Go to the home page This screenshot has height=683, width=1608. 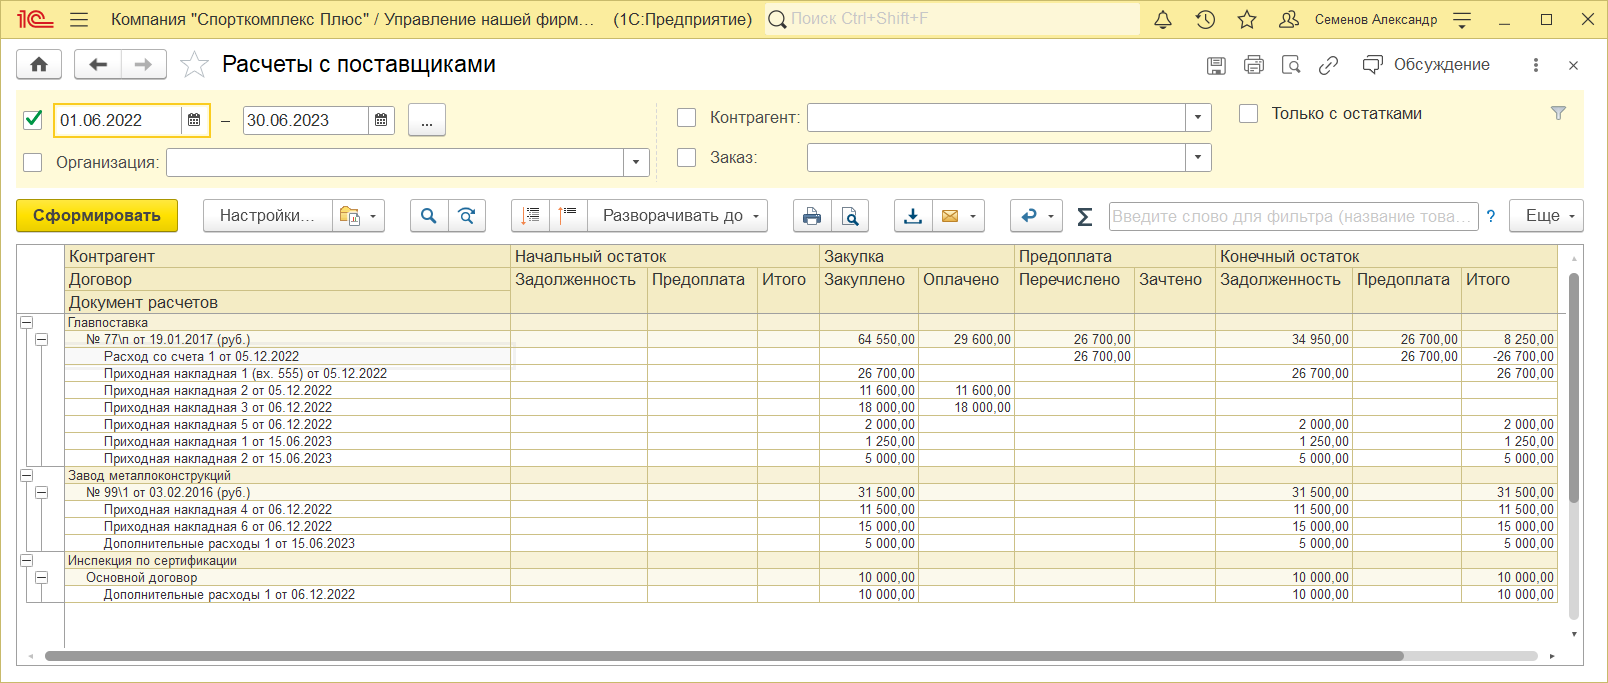(x=39, y=64)
